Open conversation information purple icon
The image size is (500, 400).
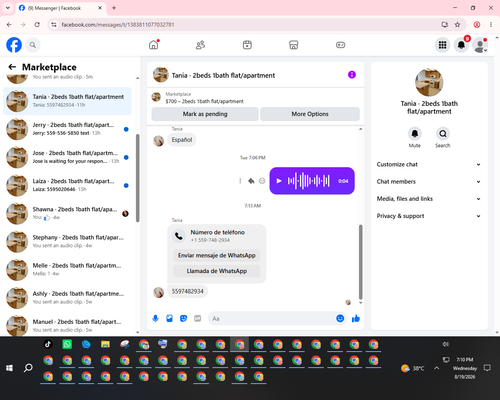(352, 75)
